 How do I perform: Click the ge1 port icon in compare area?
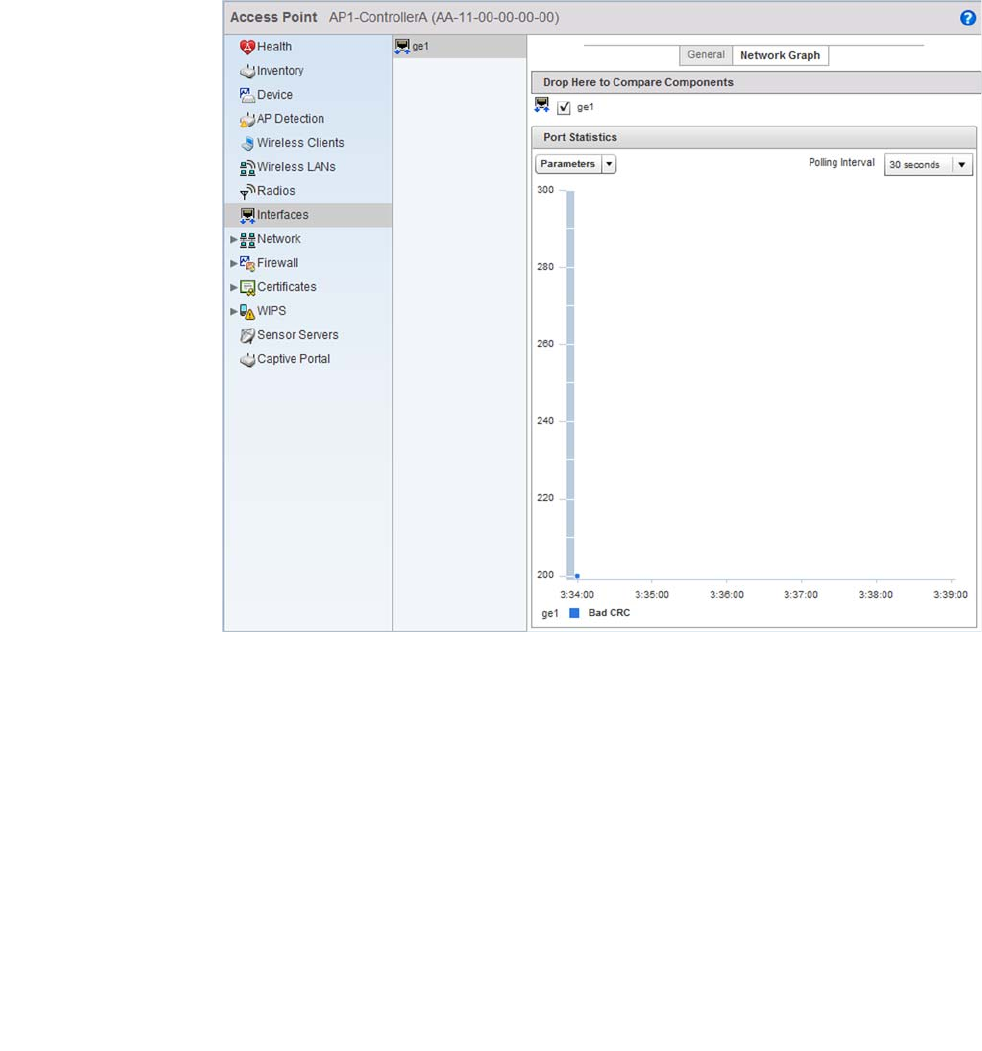pyautogui.click(x=542, y=105)
